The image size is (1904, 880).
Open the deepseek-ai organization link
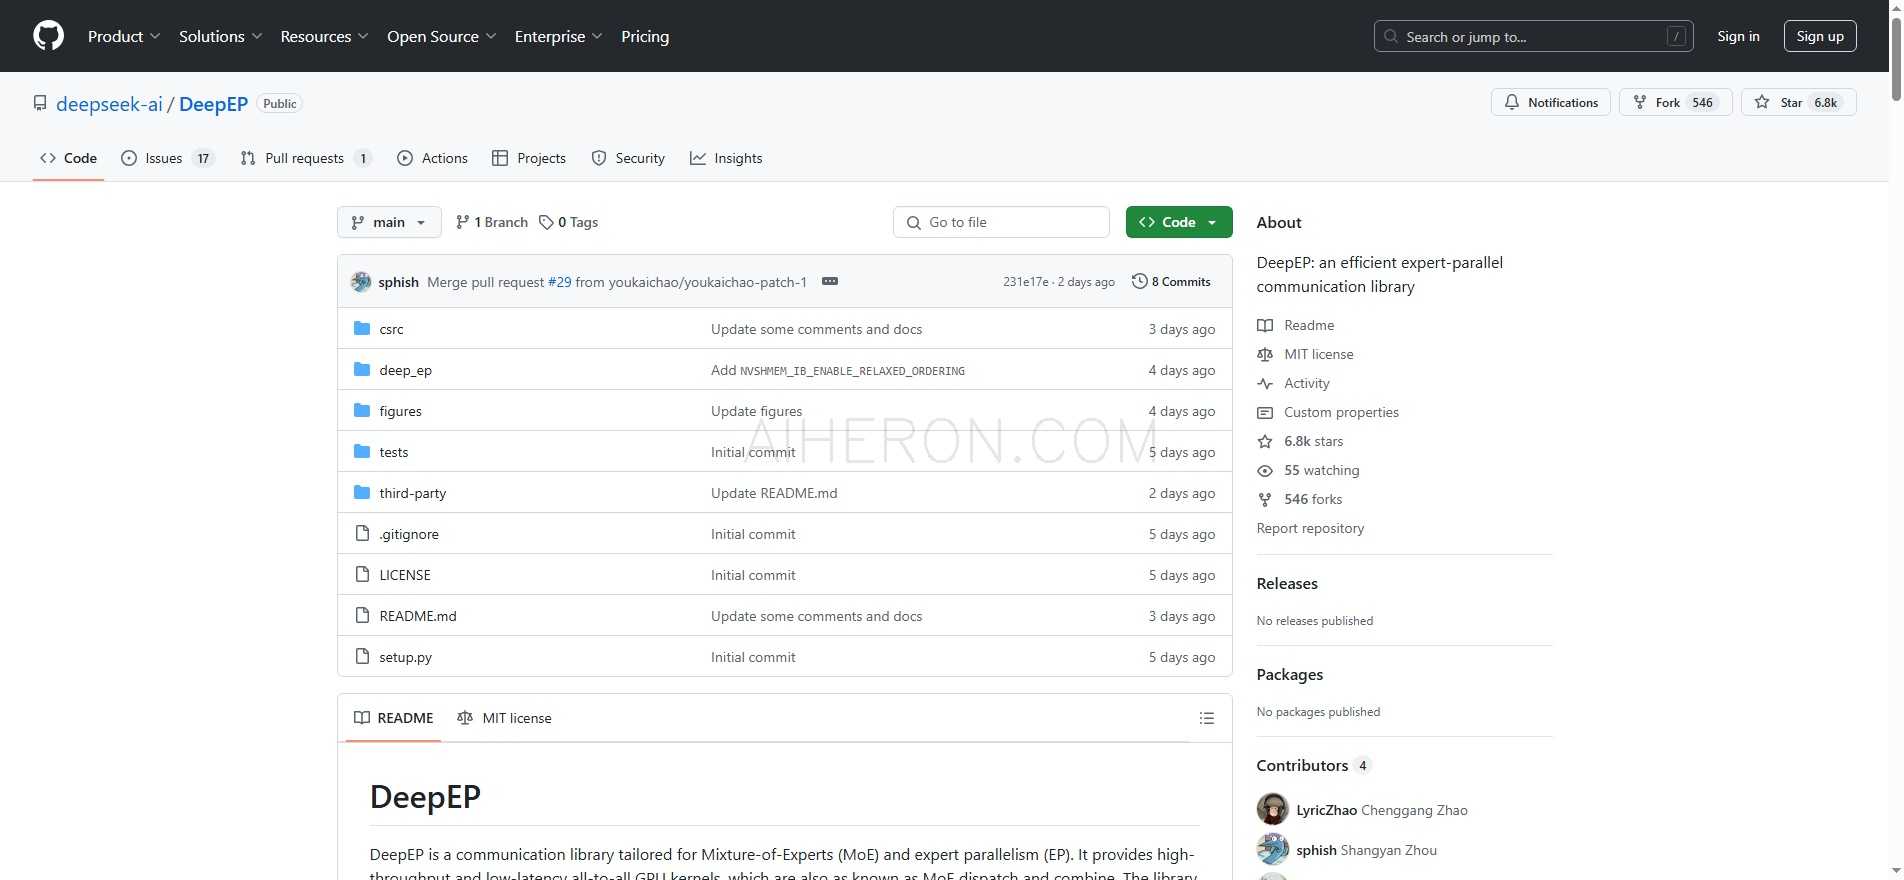pyautogui.click(x=109, y=104)
